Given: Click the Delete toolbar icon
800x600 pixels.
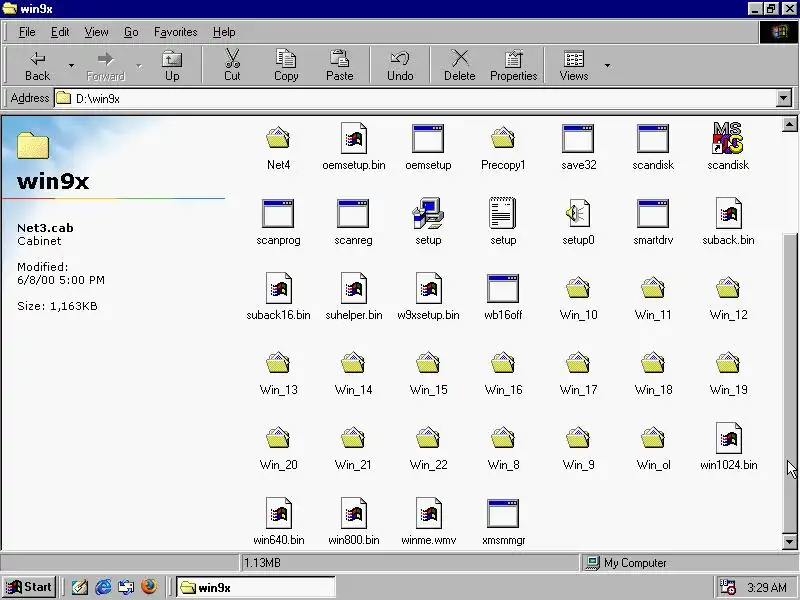Looking at the screenshot, I should tap(460, 59).
